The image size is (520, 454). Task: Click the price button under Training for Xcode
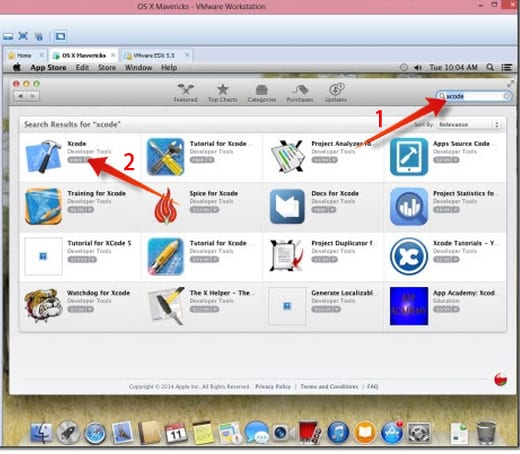81,210
